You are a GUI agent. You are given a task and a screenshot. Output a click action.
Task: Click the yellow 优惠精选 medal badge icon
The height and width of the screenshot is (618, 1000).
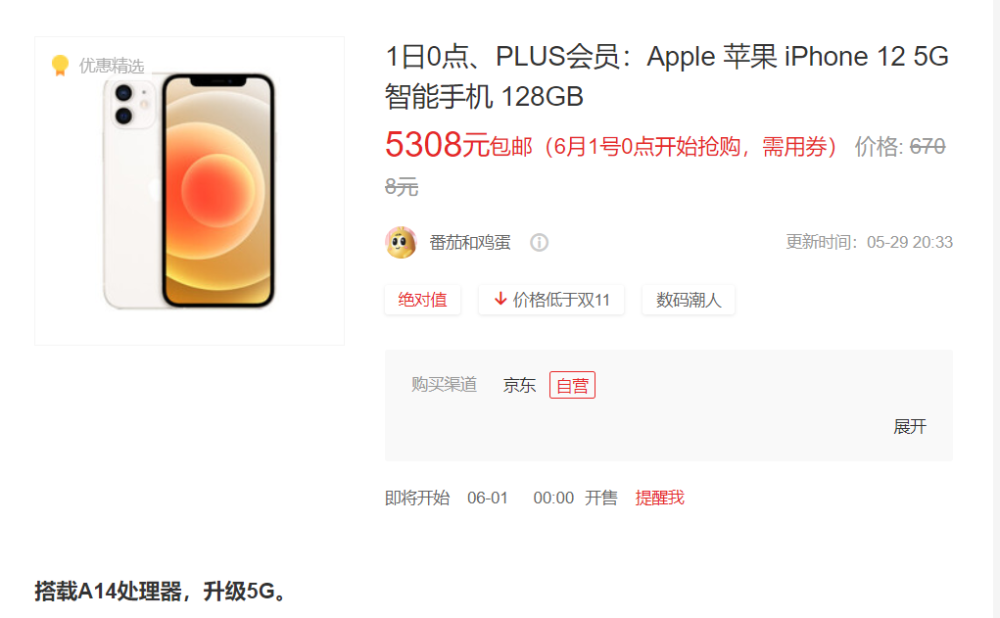click(x=60, y=65)
